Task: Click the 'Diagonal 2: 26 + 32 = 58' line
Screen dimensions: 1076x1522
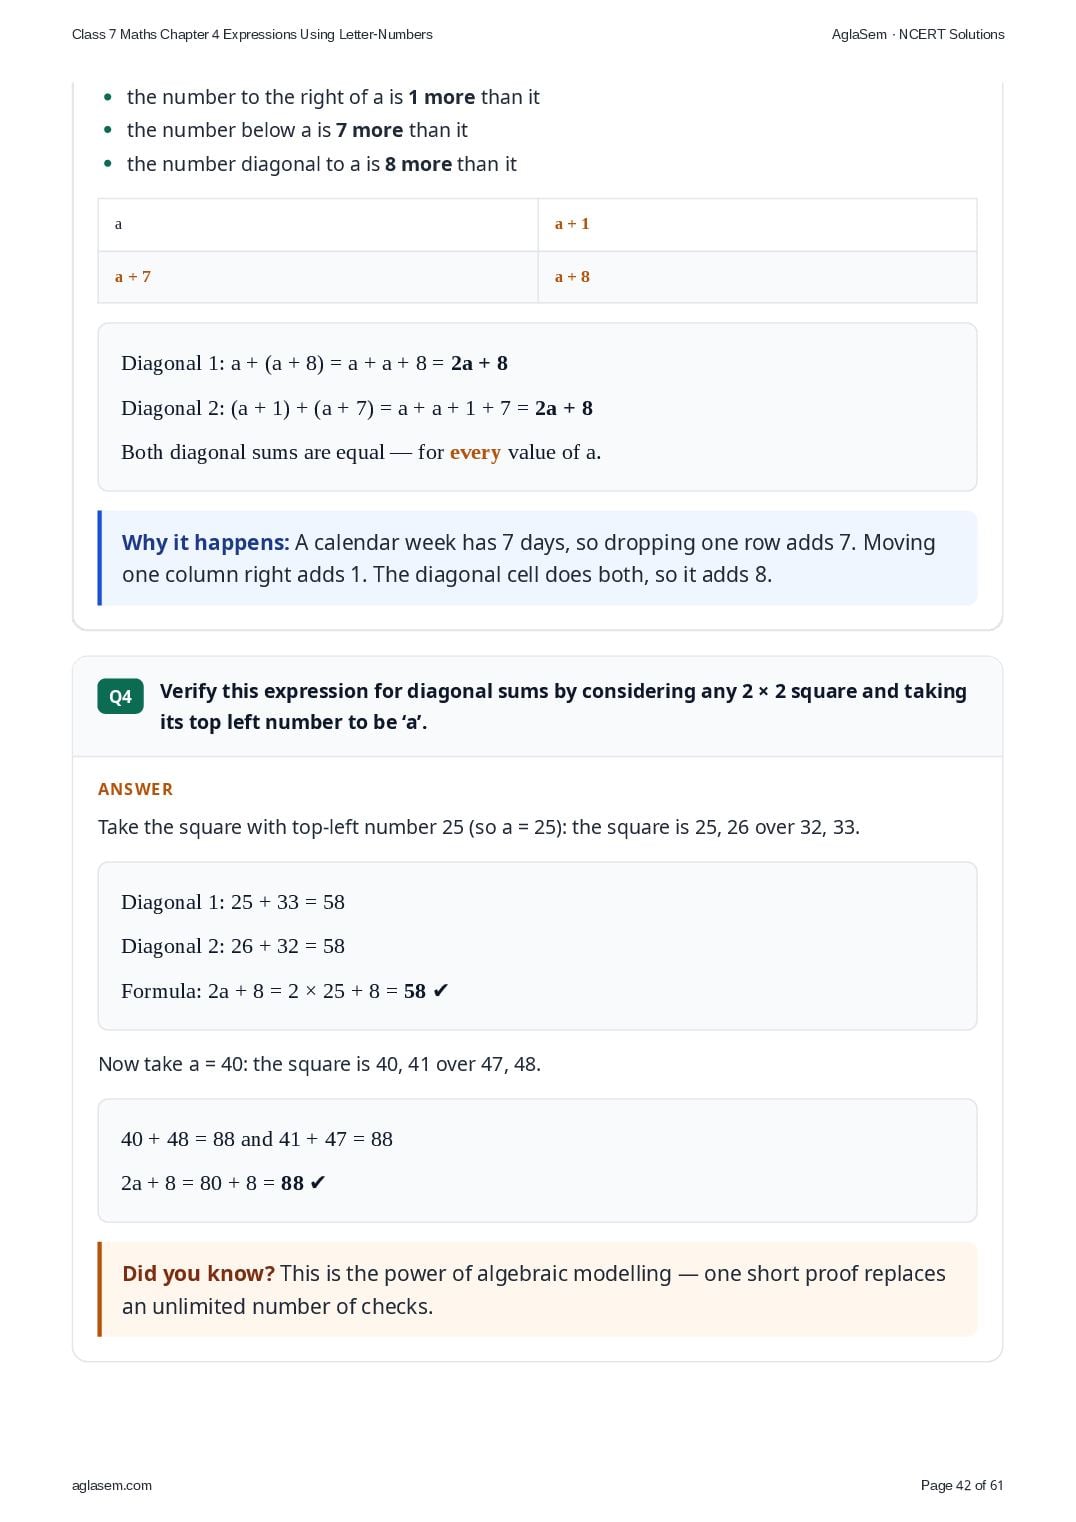Action: pyautogui.click(x=233, y=946)
